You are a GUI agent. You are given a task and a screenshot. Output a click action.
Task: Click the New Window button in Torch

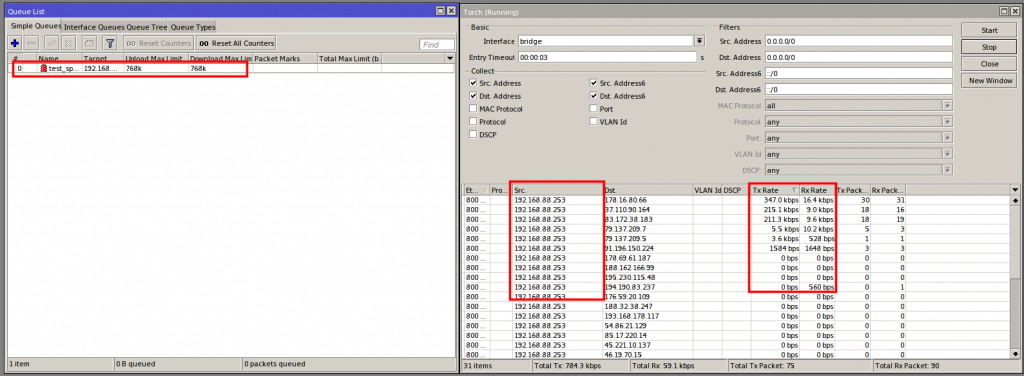pos(989,80)
